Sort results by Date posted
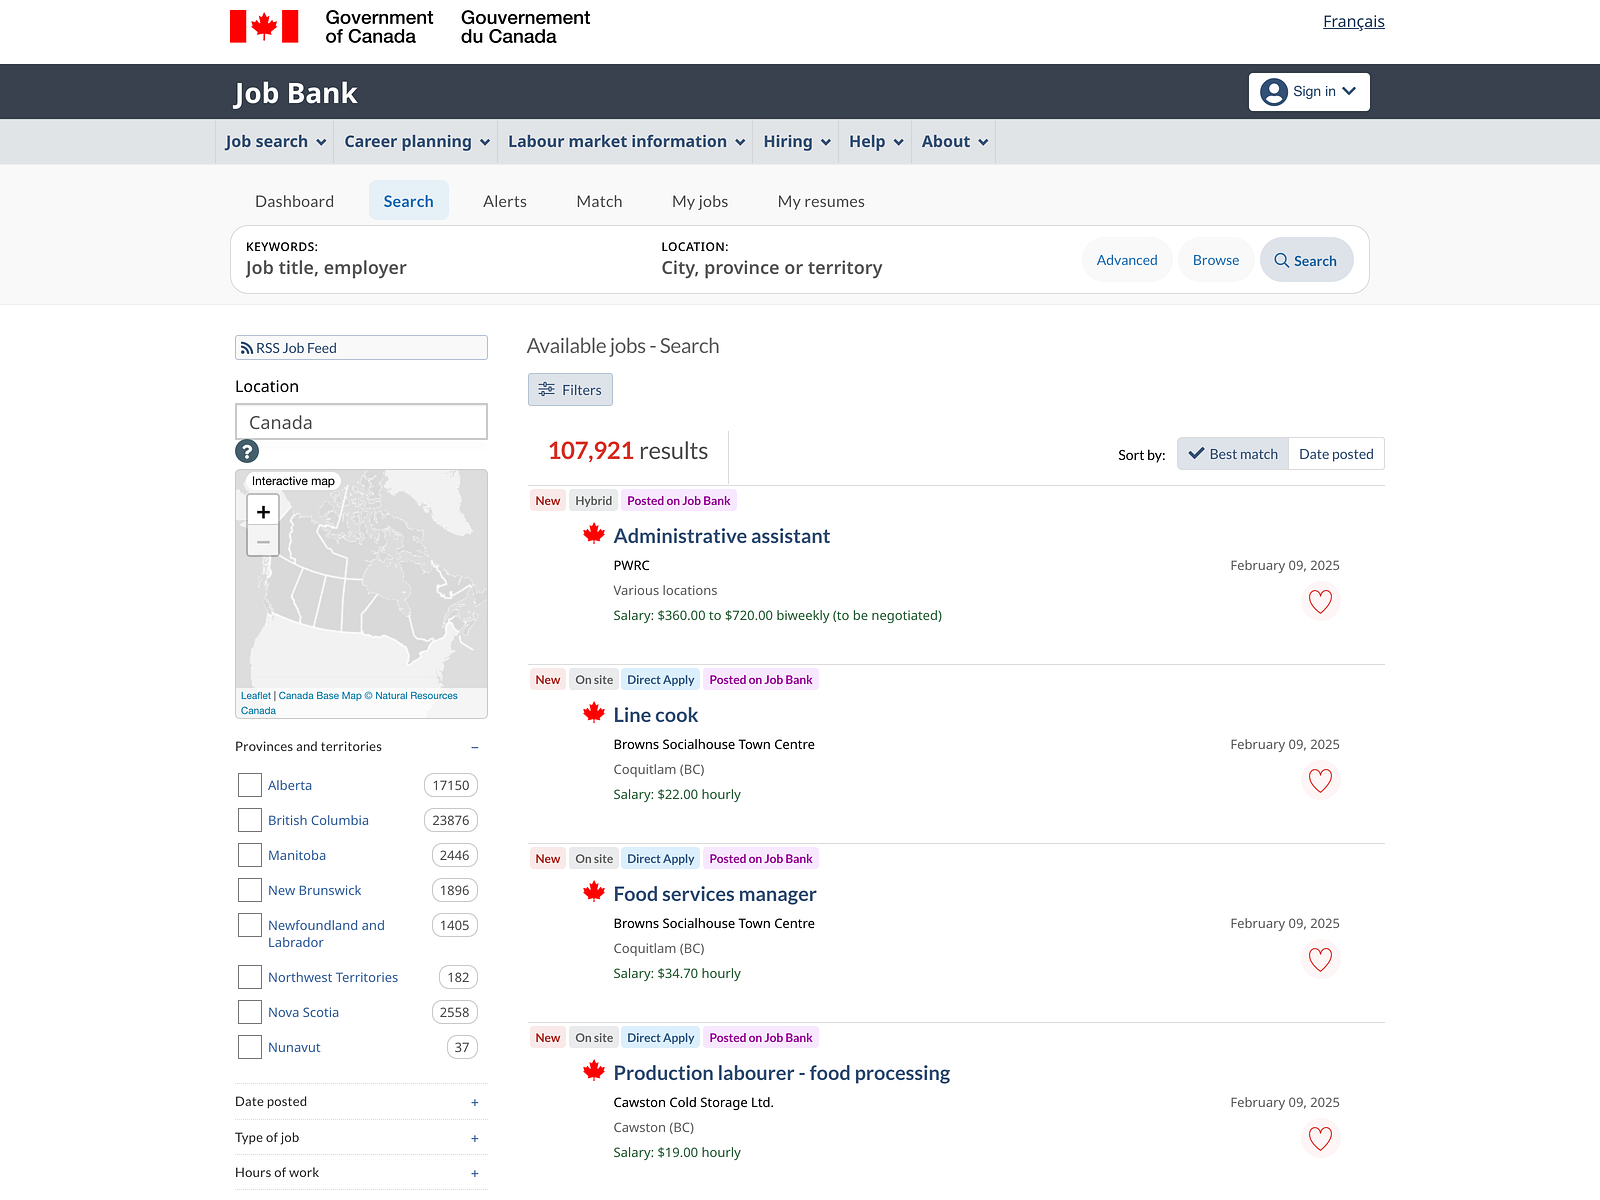This screenshot has width=1600, height=1200. point(1336,454)
